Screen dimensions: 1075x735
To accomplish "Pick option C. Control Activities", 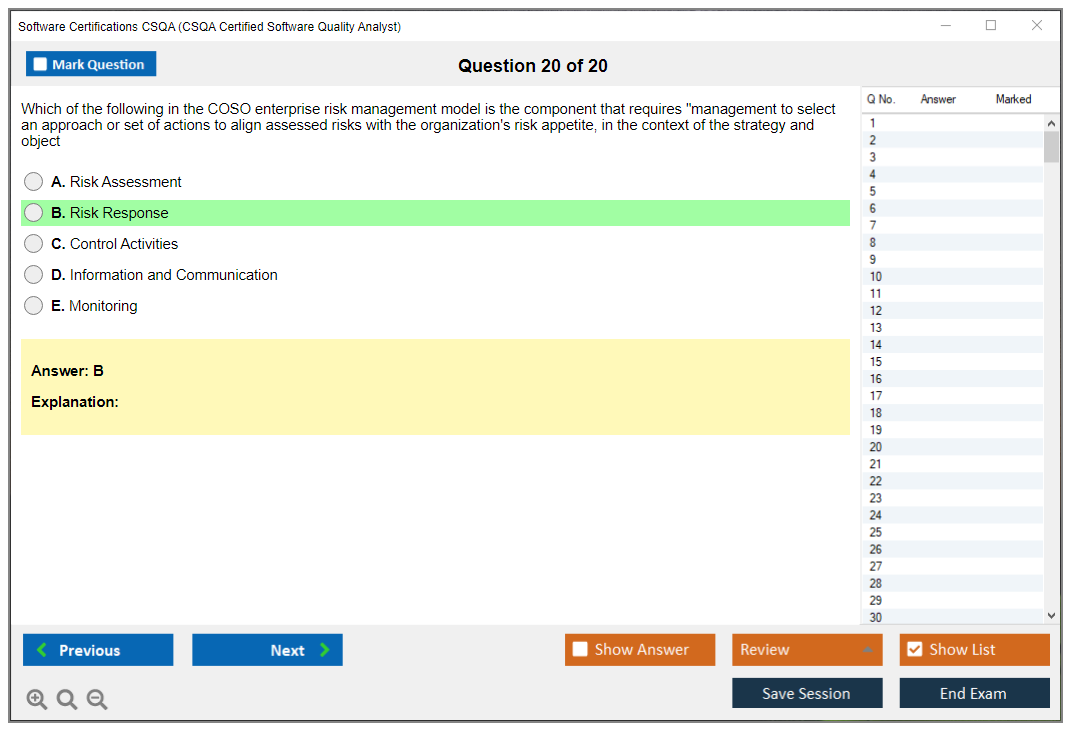I will [x=34, y=244].
